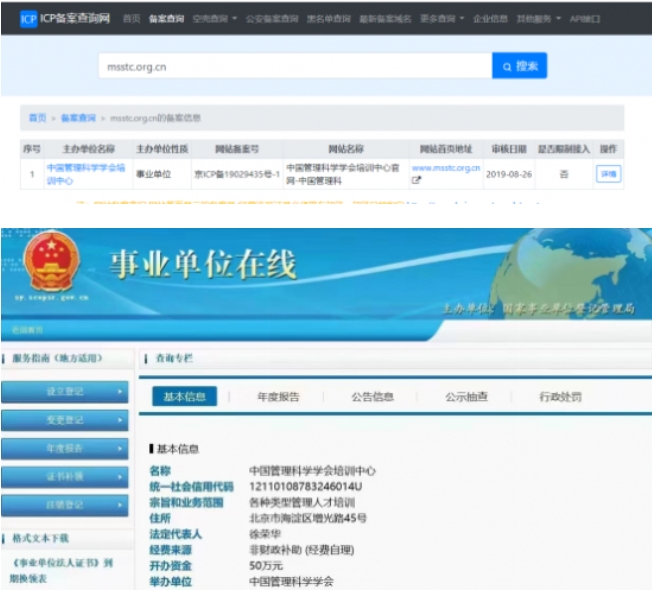Screen dimensions: 652x591
Task: Click the 服务指南（地方适用） sidebar heading
Action: 57,358
